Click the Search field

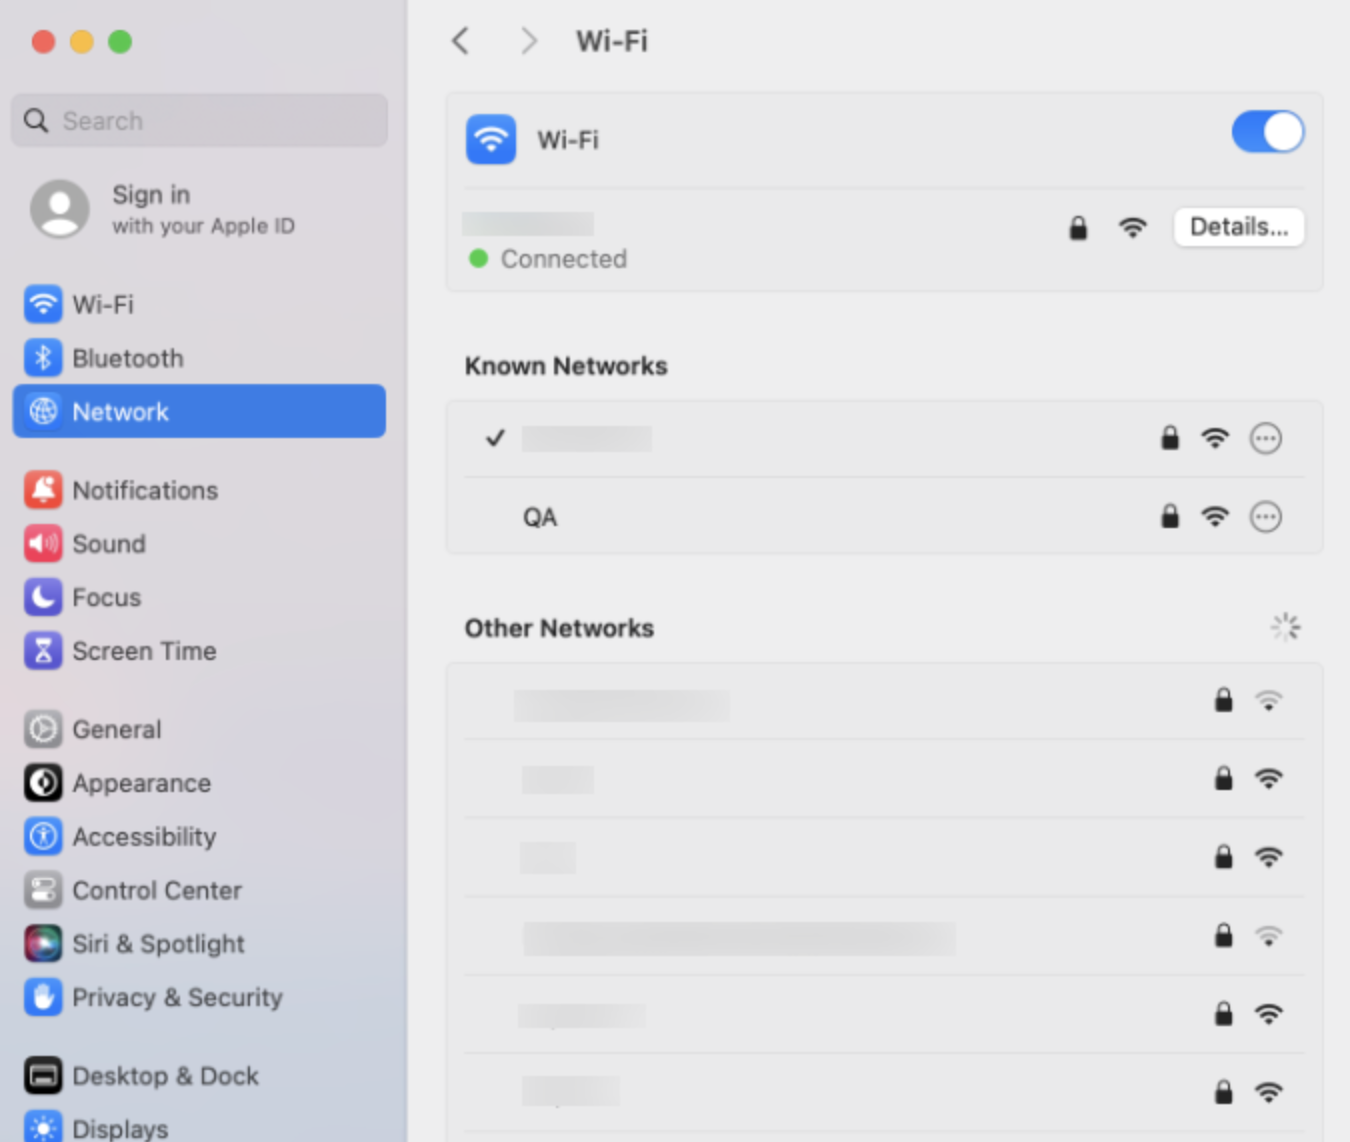[x=199, y=120]
